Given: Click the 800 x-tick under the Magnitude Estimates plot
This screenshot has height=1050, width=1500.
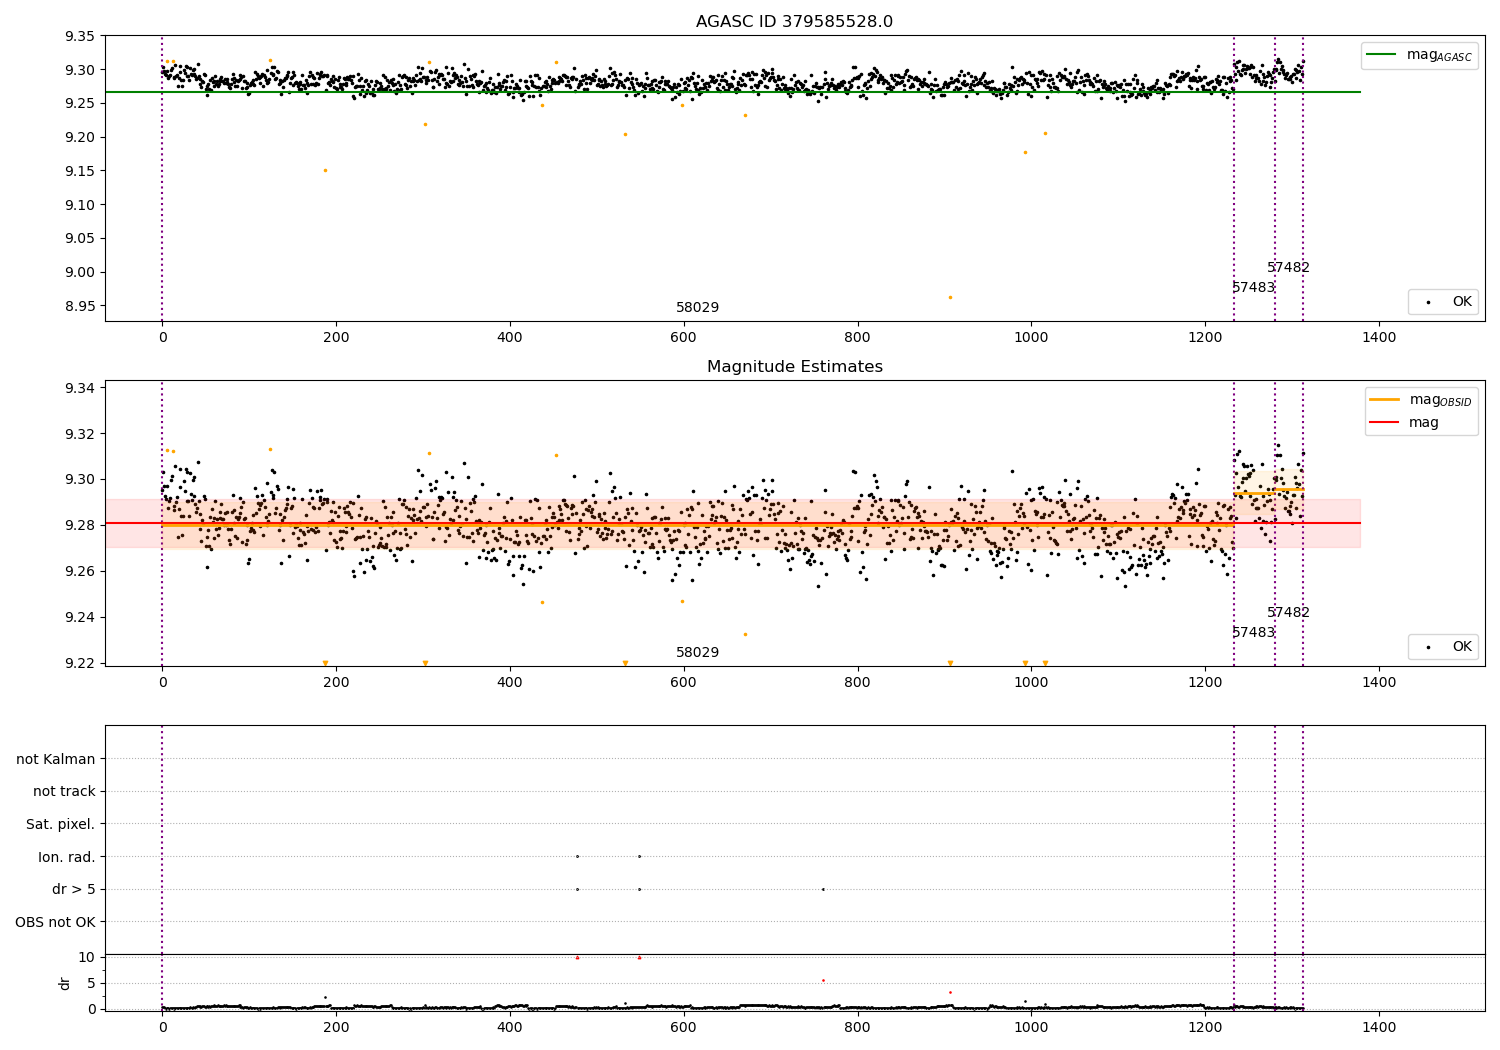Looking at the screenshot, I should point(858,683).
